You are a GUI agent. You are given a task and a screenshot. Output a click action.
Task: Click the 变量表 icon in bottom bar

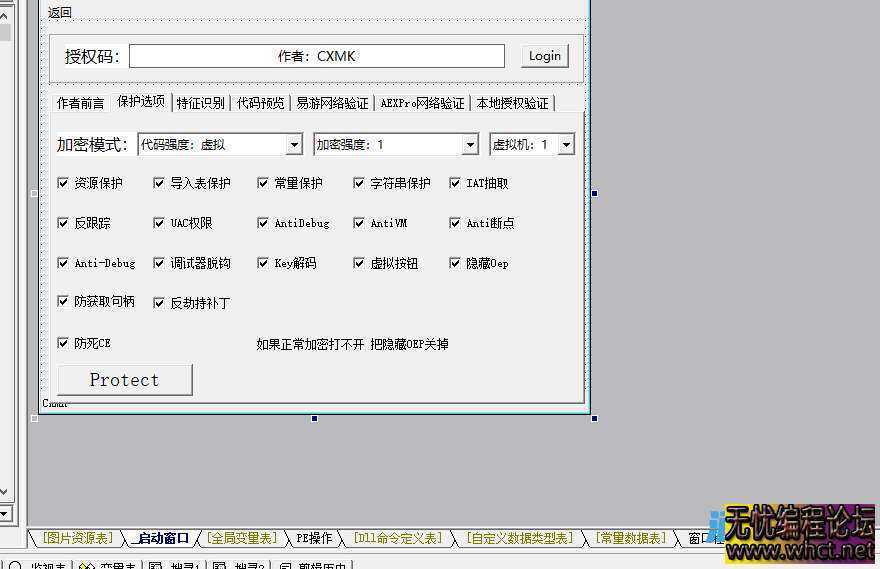click(87, 565)
